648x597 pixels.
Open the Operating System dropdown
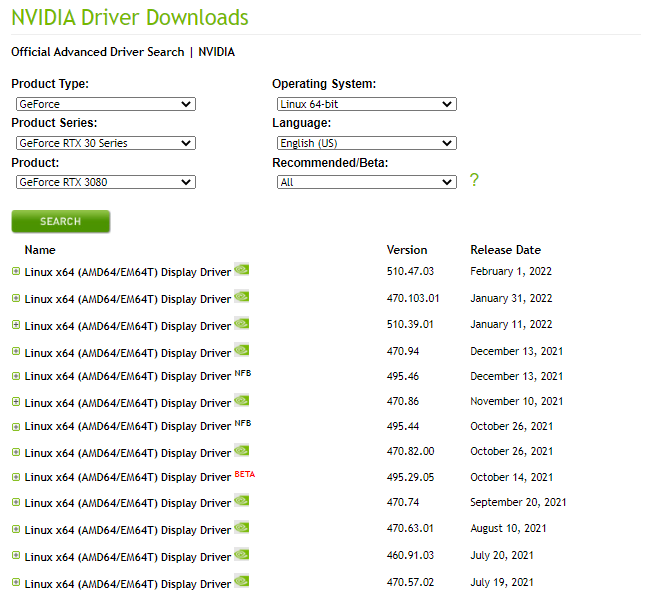pos(367,104)
